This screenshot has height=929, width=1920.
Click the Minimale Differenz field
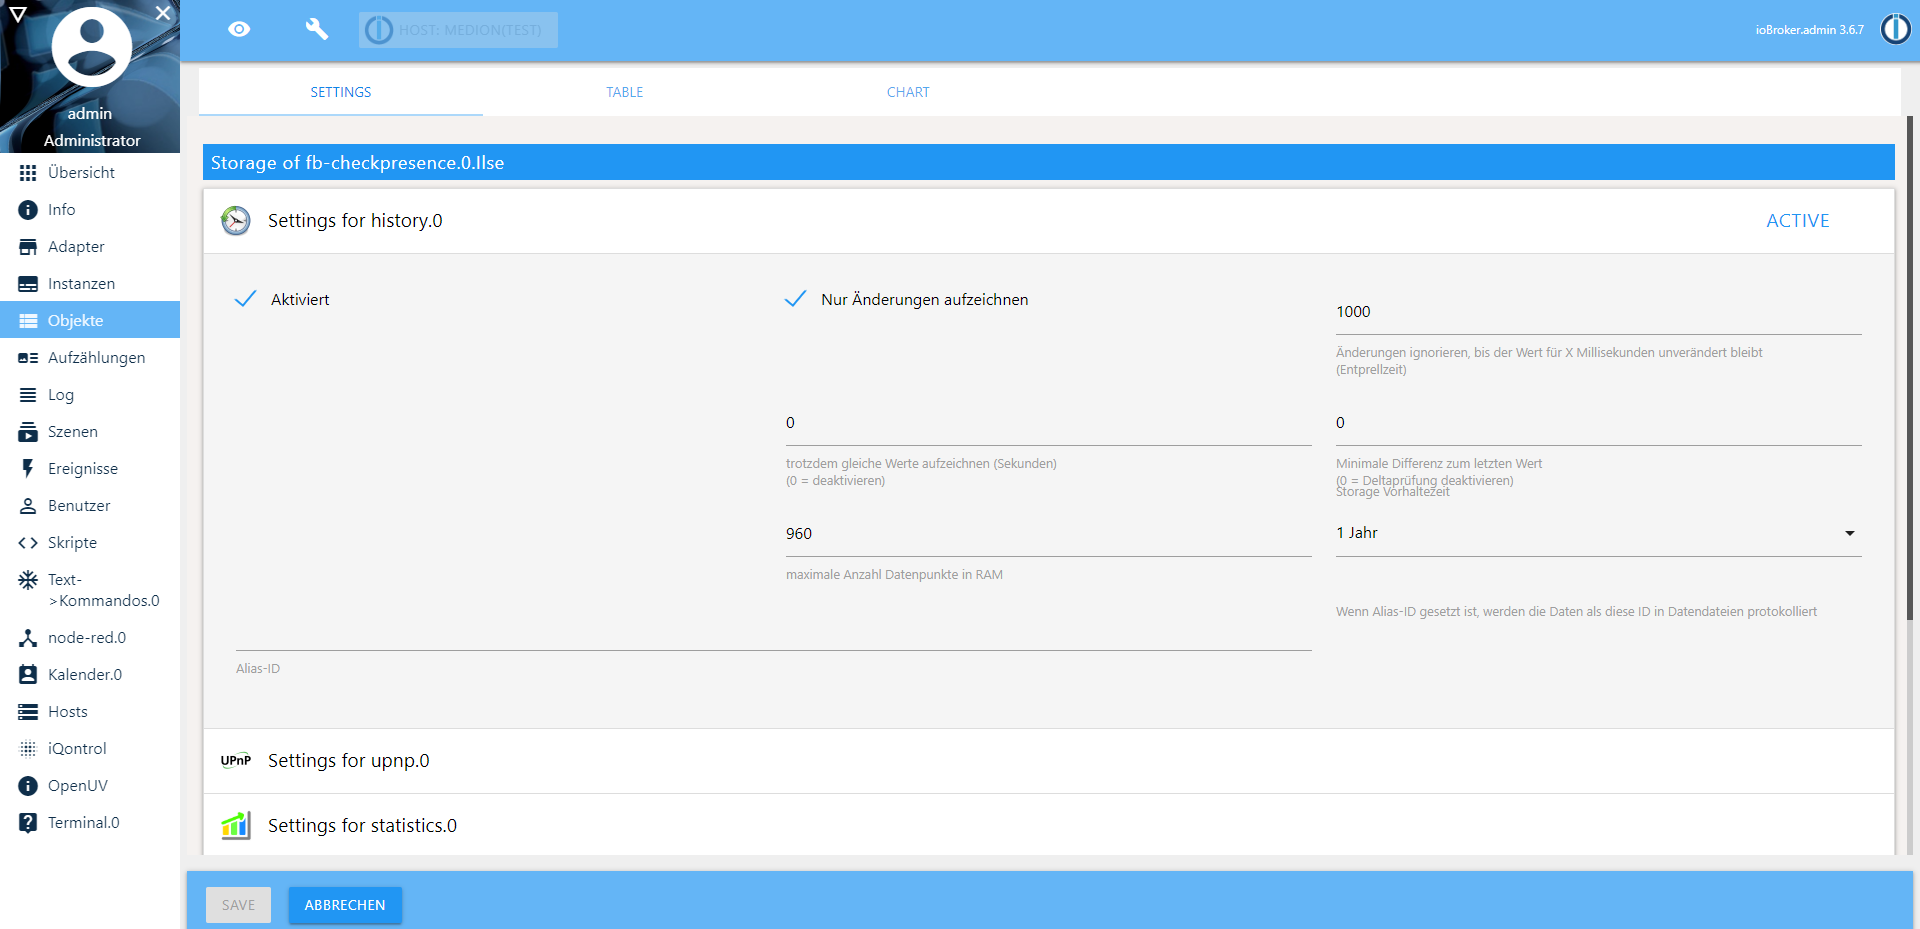pos(1598,423)
